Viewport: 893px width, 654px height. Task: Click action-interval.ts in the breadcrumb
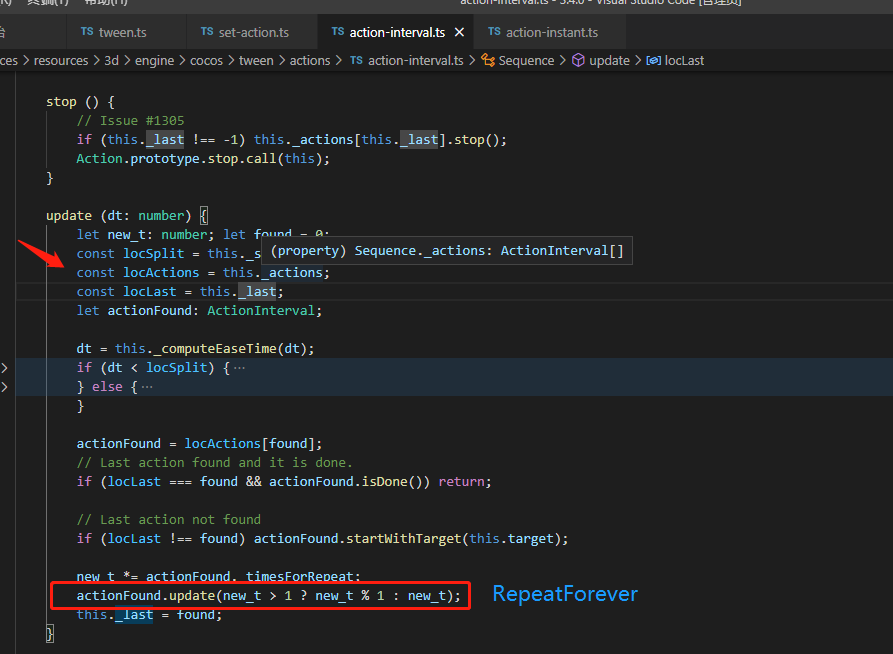click(416, 60)
